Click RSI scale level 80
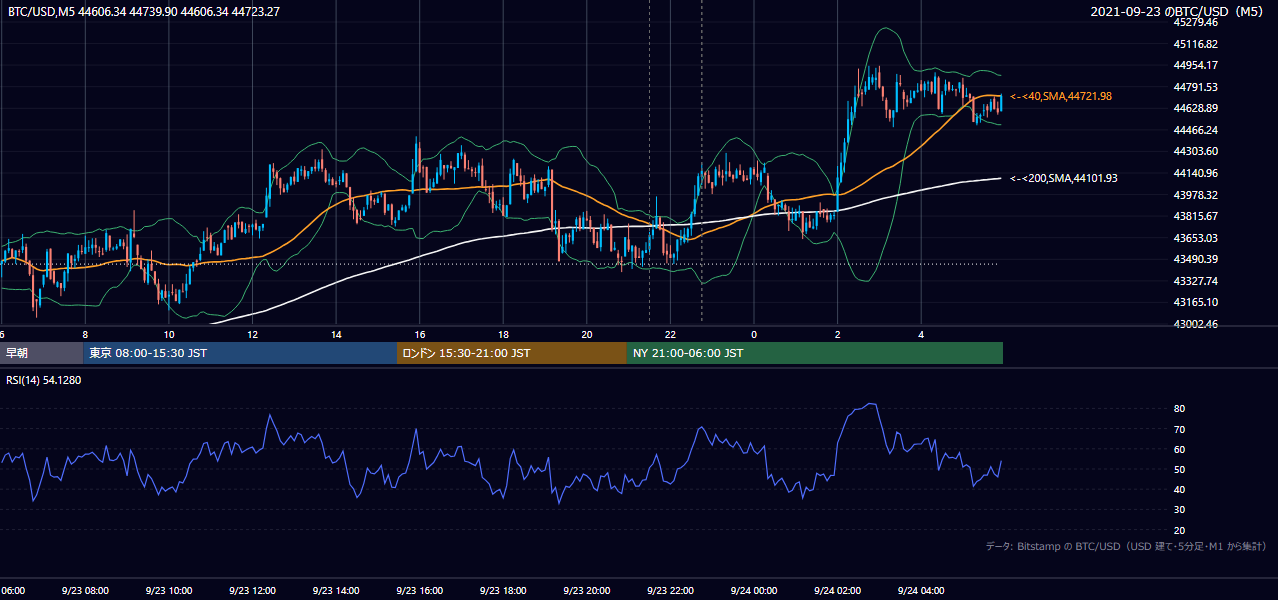 pos(1179,409)
